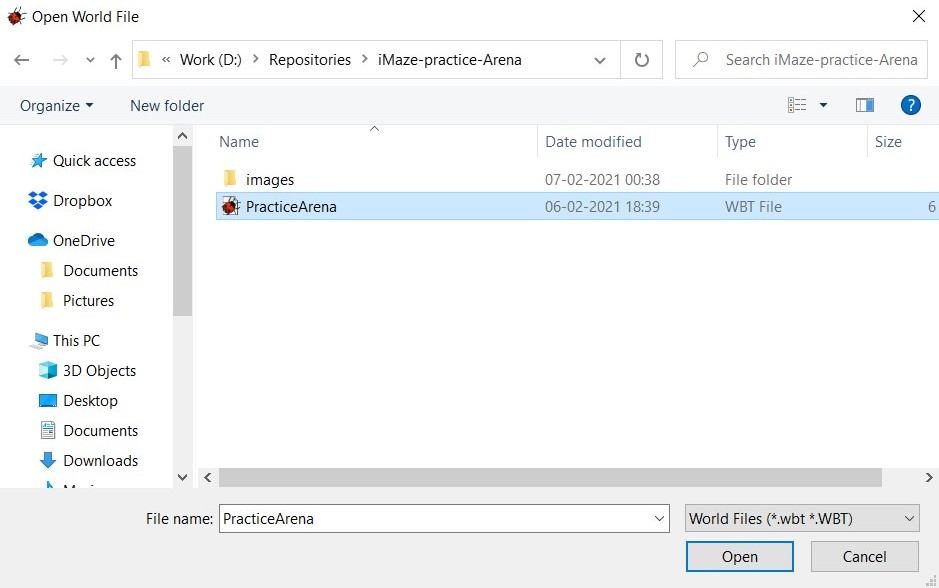Open recent locations dropdown arrow
939x588 pixels.
click(90, 60)
